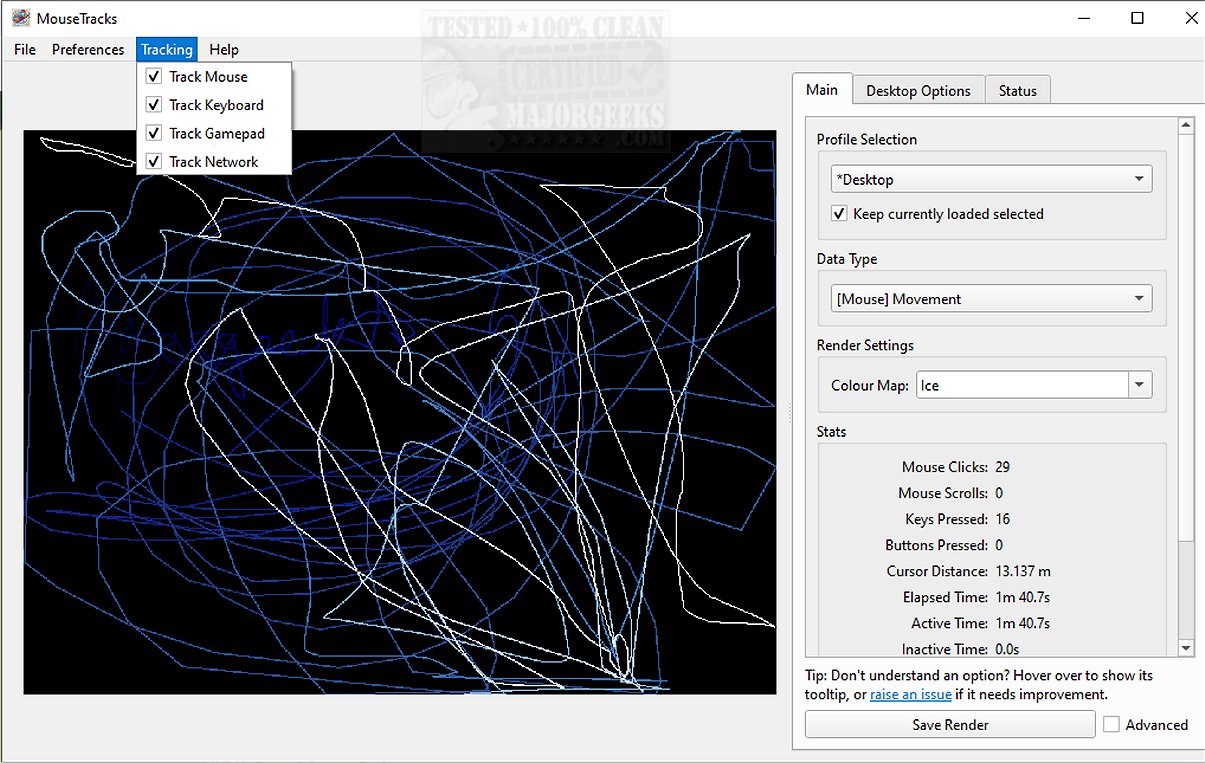Open the File menu
This screenshot has height=763, width=1205.
25,50
